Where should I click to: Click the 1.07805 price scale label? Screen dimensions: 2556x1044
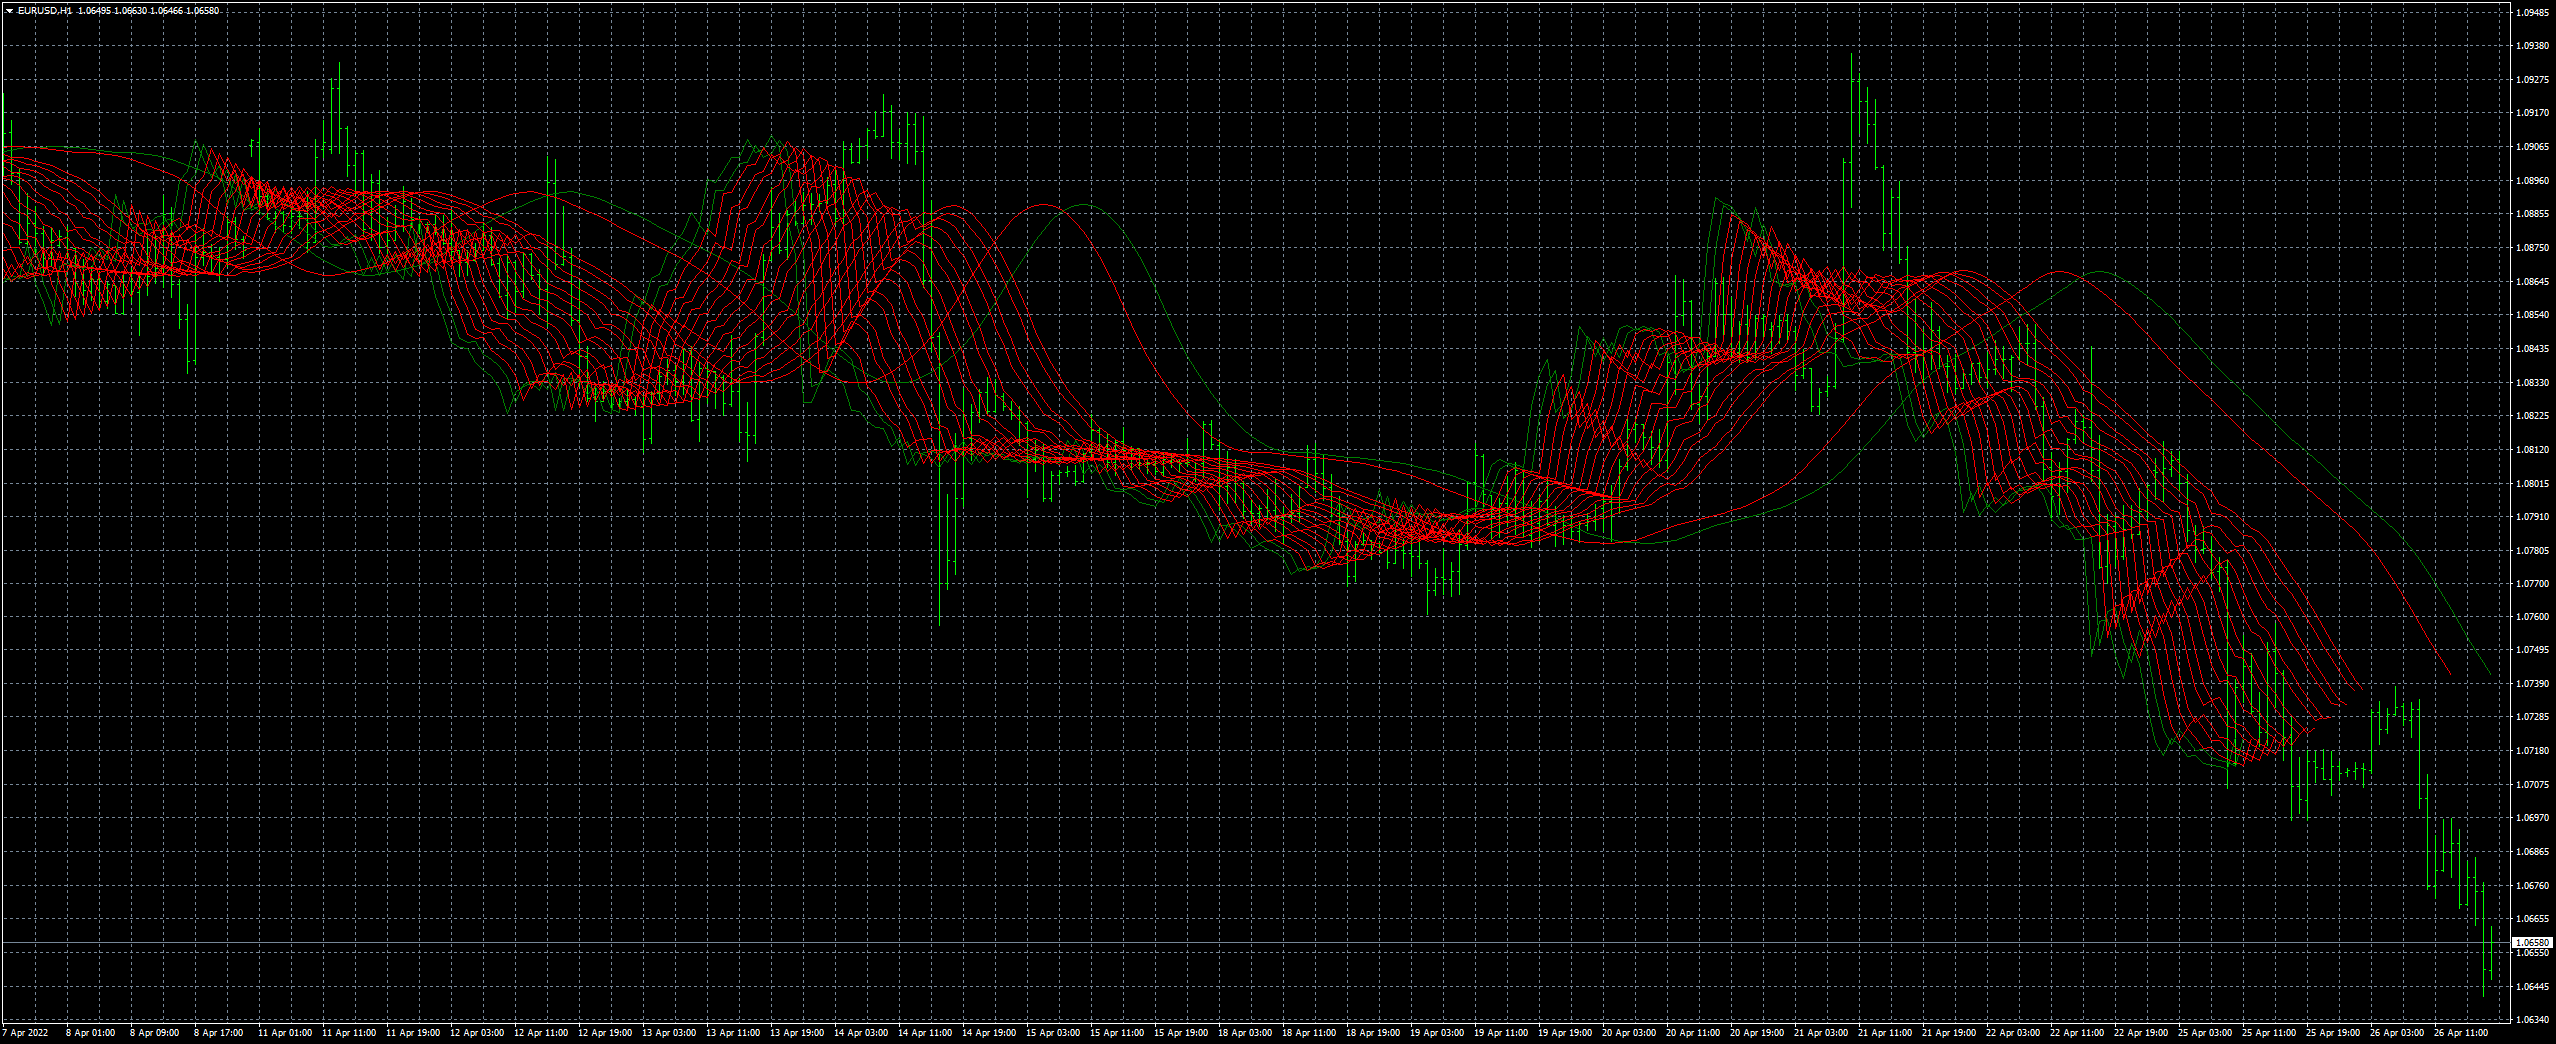[2532, 551]
